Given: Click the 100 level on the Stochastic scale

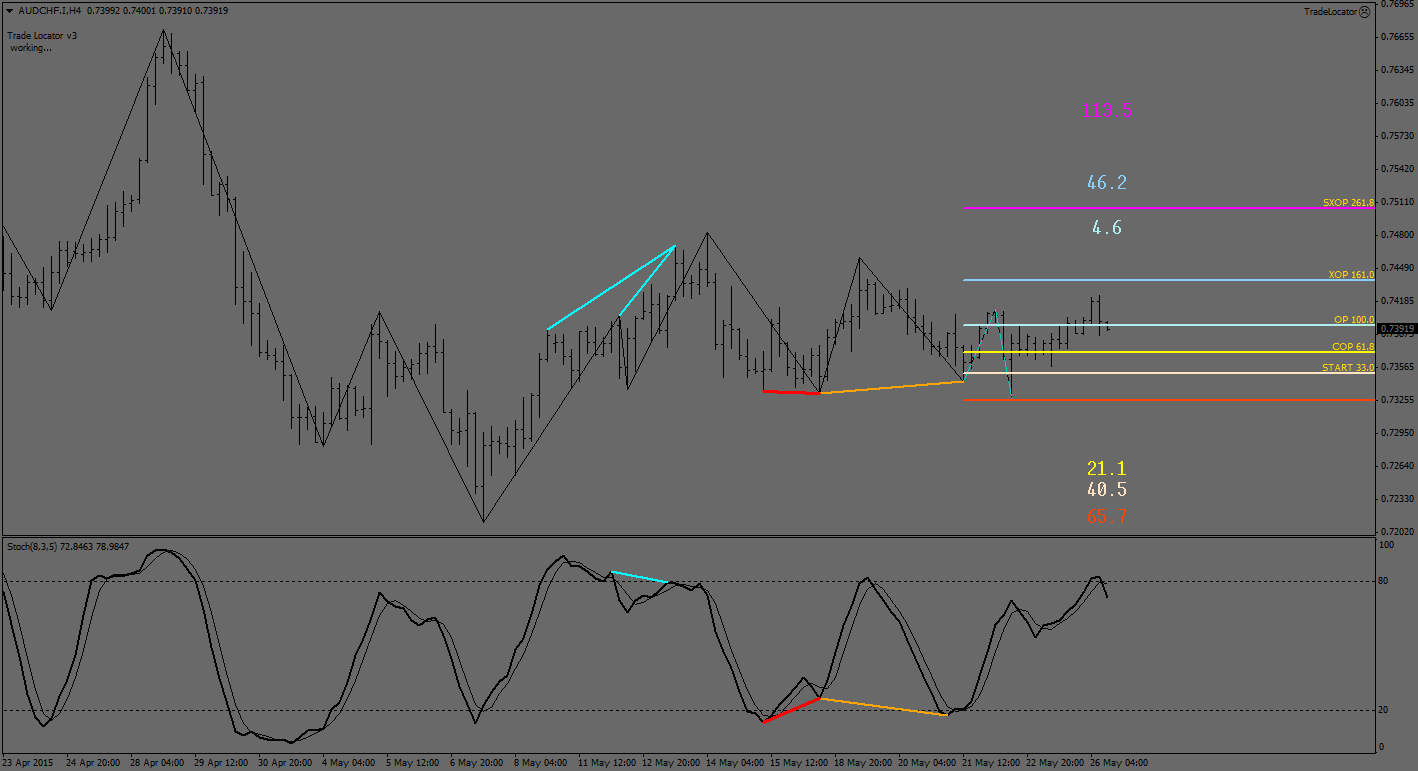Looking at the screenshot, I should click(1387, 545).
